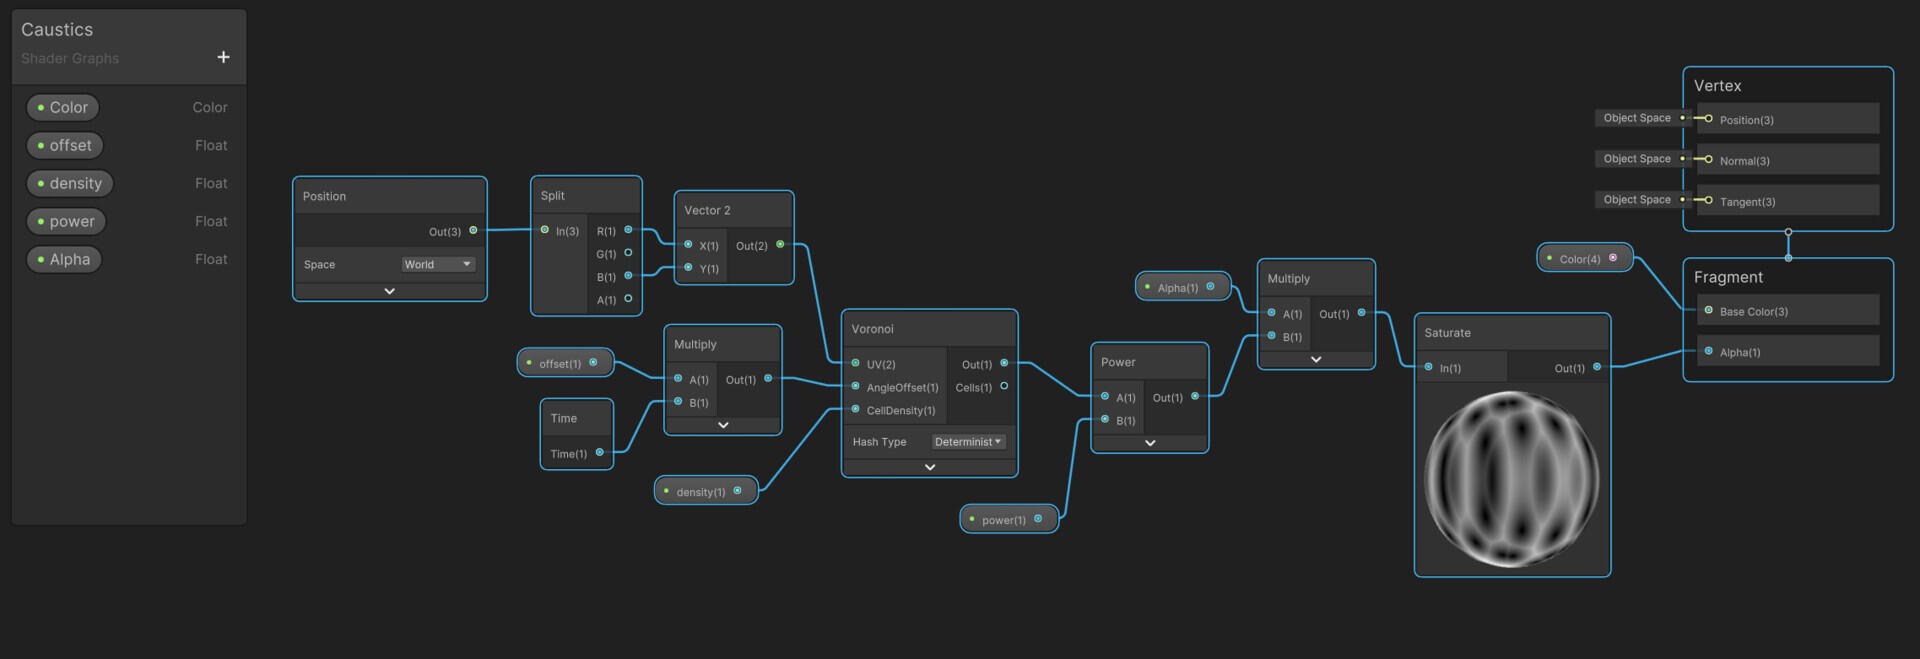
Task: Expand the Position node chevron
Action: point(390,291)
